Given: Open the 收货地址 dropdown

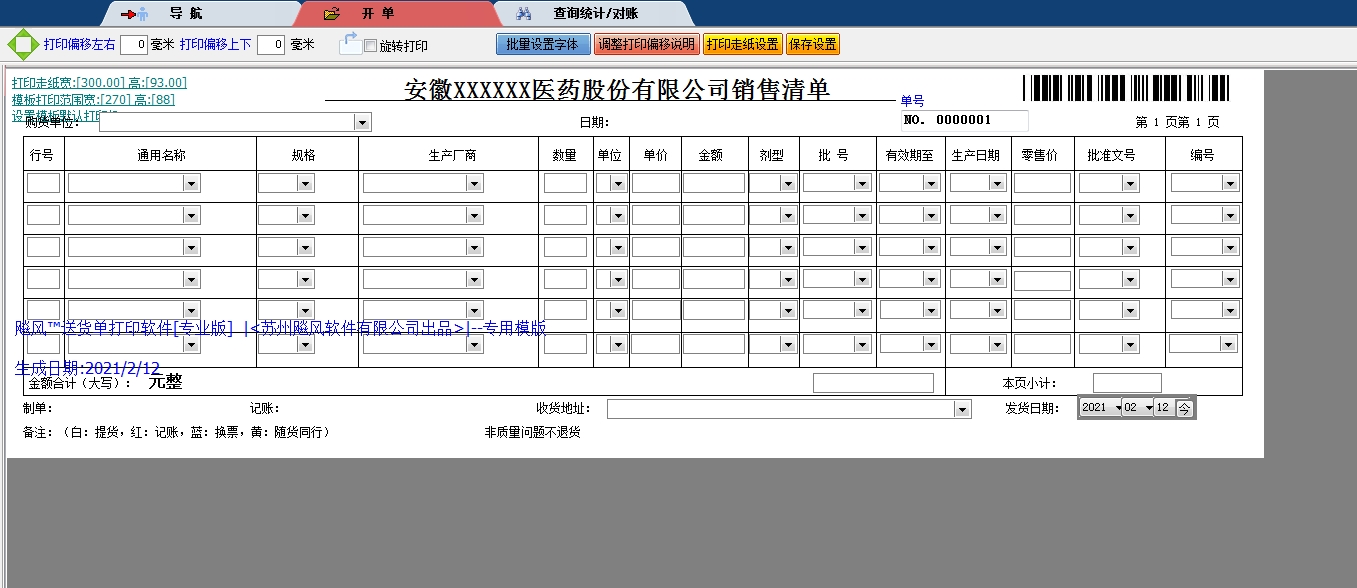Looking at the screenshot, I should pos(961,408).
